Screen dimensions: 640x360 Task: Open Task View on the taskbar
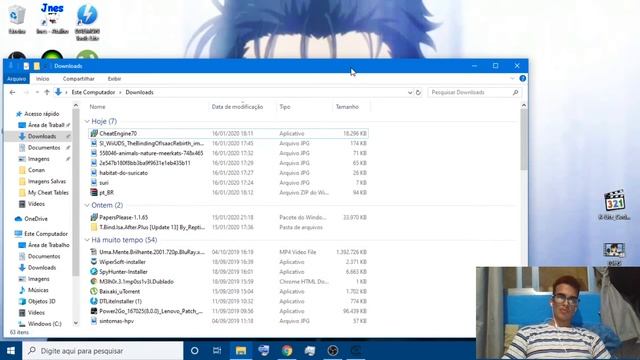click(x=217, y=351)
